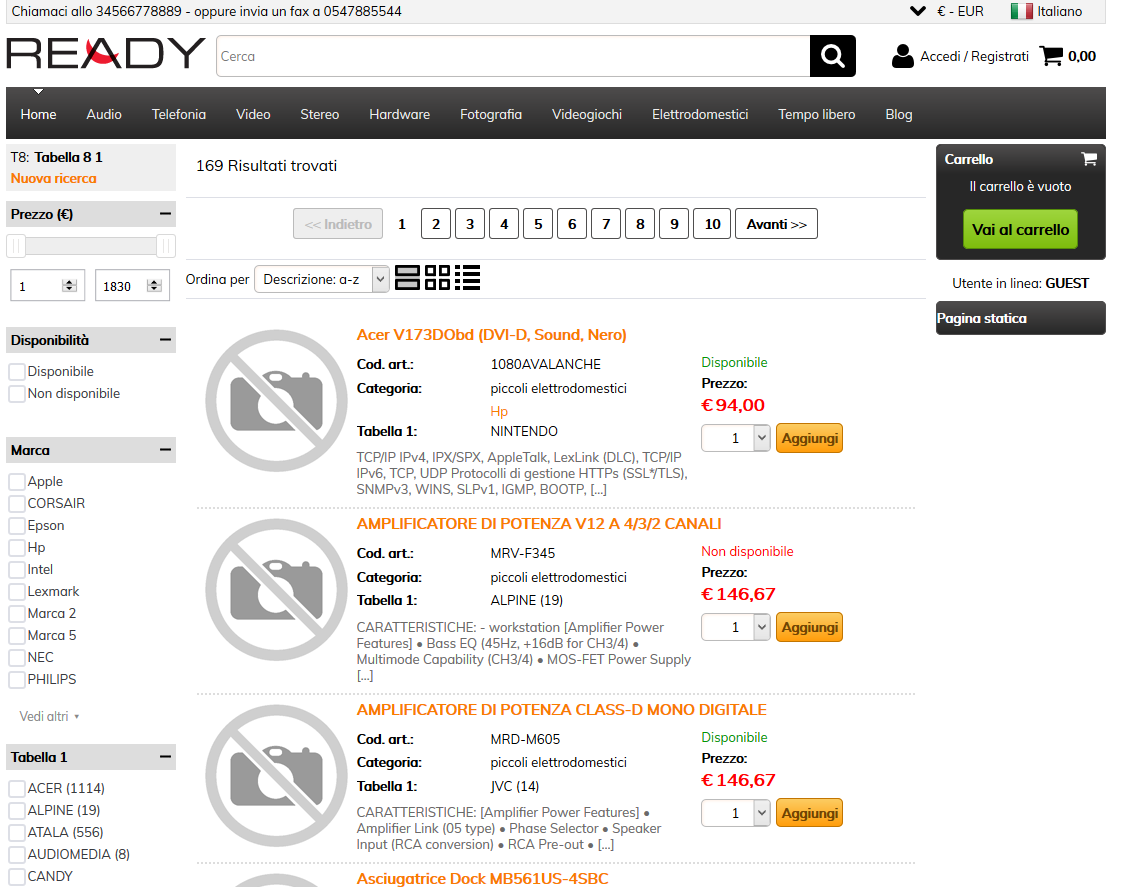Viewport: 1137px width, 887px height.
Task: Open the Elettrodomestici menu category
Action: (x=700, y=114)
